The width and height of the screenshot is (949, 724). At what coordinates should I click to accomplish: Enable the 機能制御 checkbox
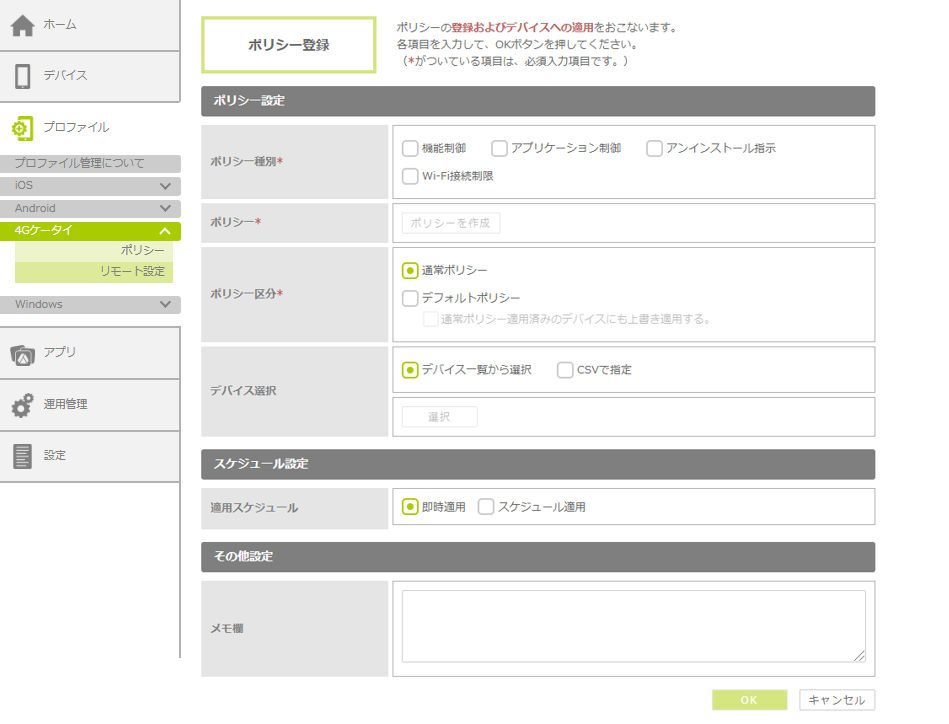[x=410, y=149]
